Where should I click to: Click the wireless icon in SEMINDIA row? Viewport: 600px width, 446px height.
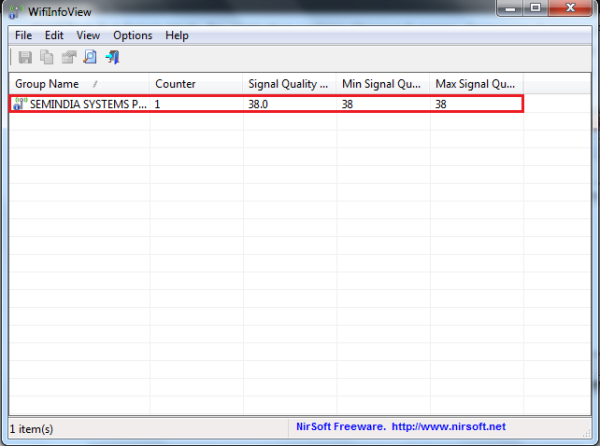point(20,104)
